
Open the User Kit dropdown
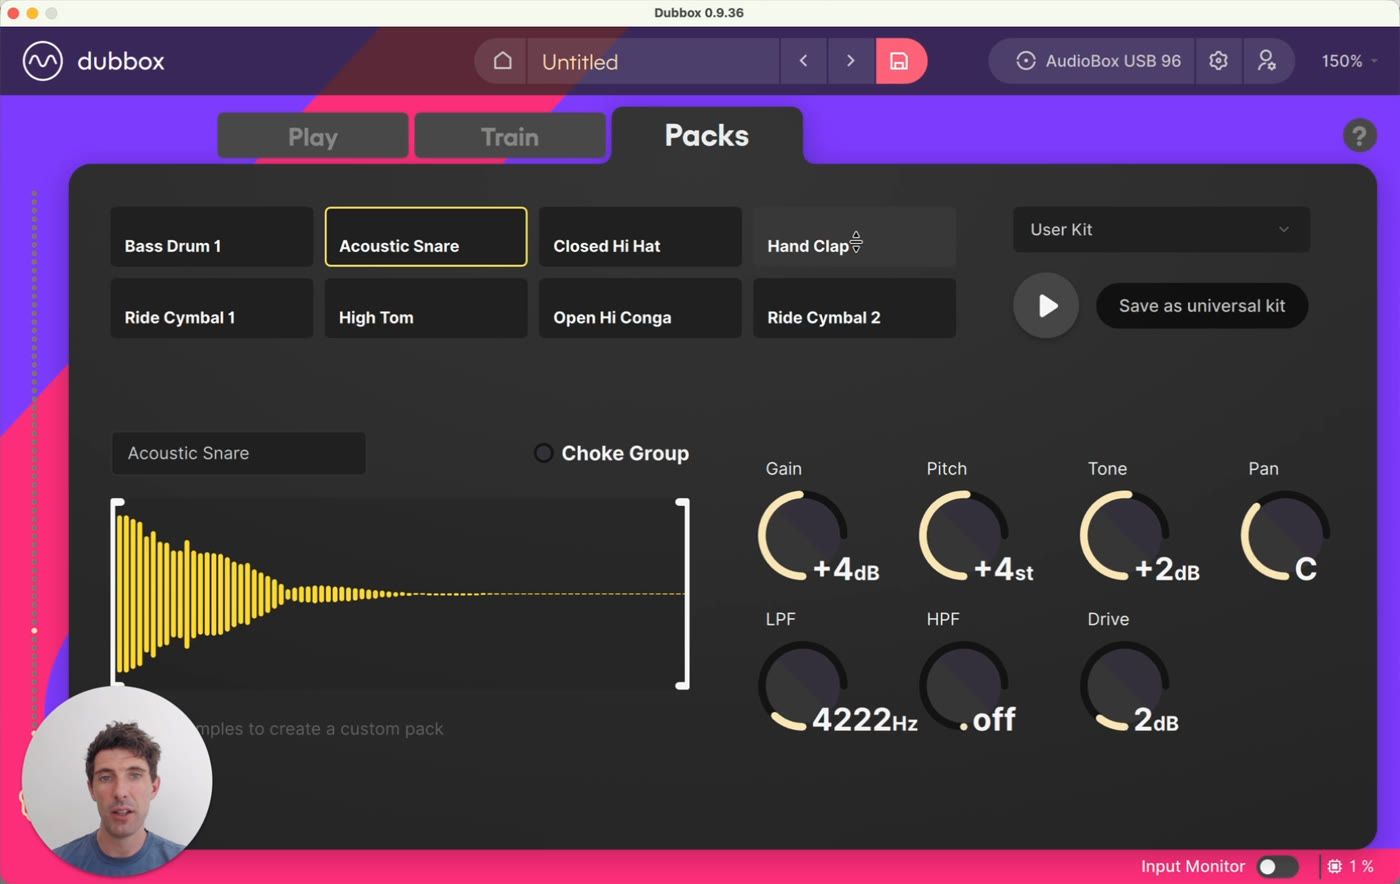1161,229
